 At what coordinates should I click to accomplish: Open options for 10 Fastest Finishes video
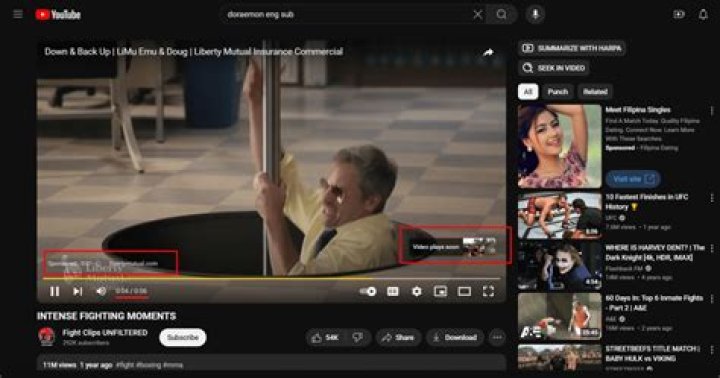coord(712,198)
